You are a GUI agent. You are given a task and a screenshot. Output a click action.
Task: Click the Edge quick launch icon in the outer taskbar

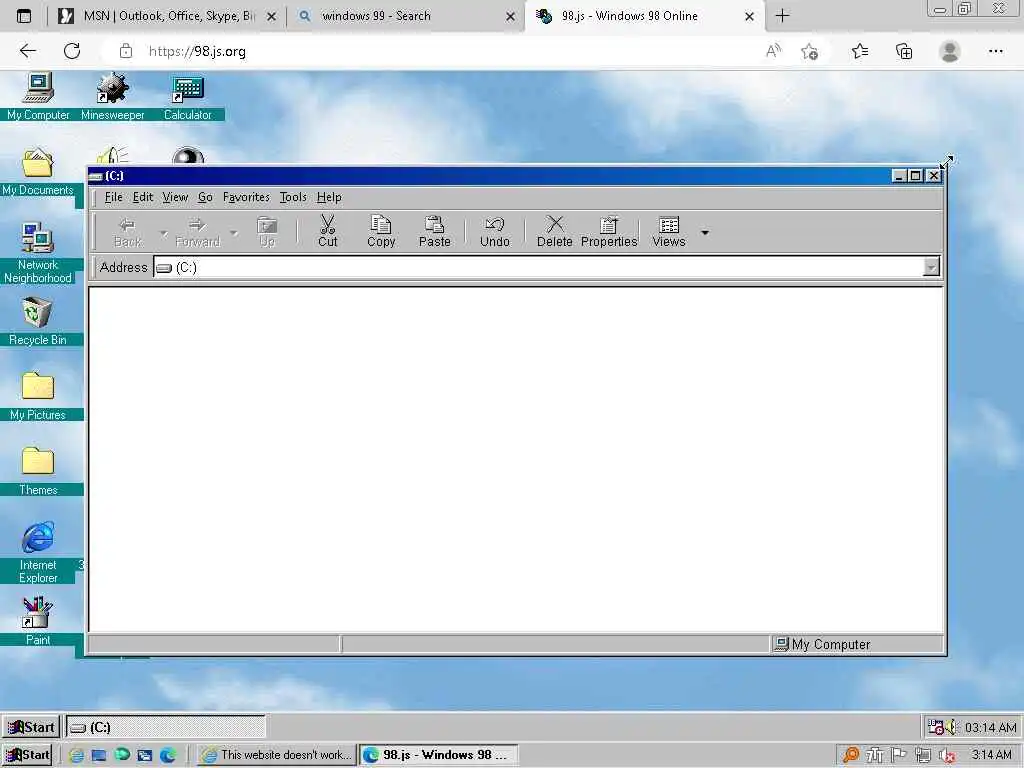point(168,755)
